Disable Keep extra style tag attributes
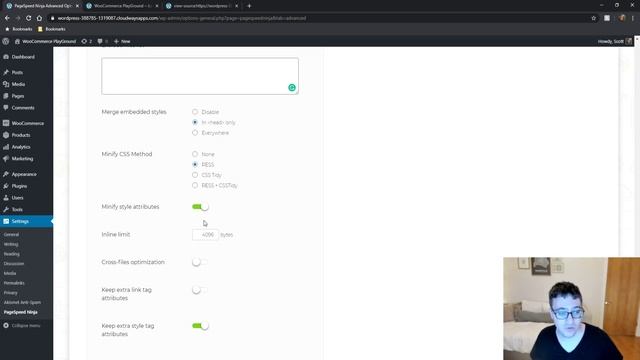 tap(200, 326)
